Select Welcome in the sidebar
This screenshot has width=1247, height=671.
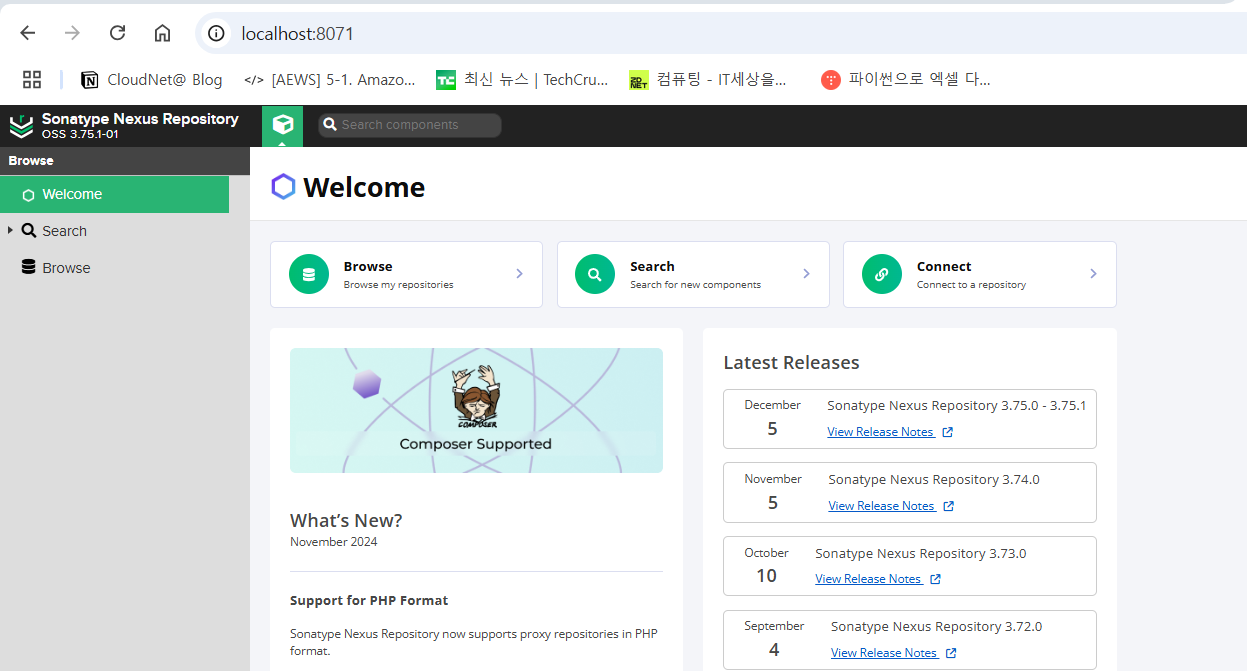(x=114, y=194)
